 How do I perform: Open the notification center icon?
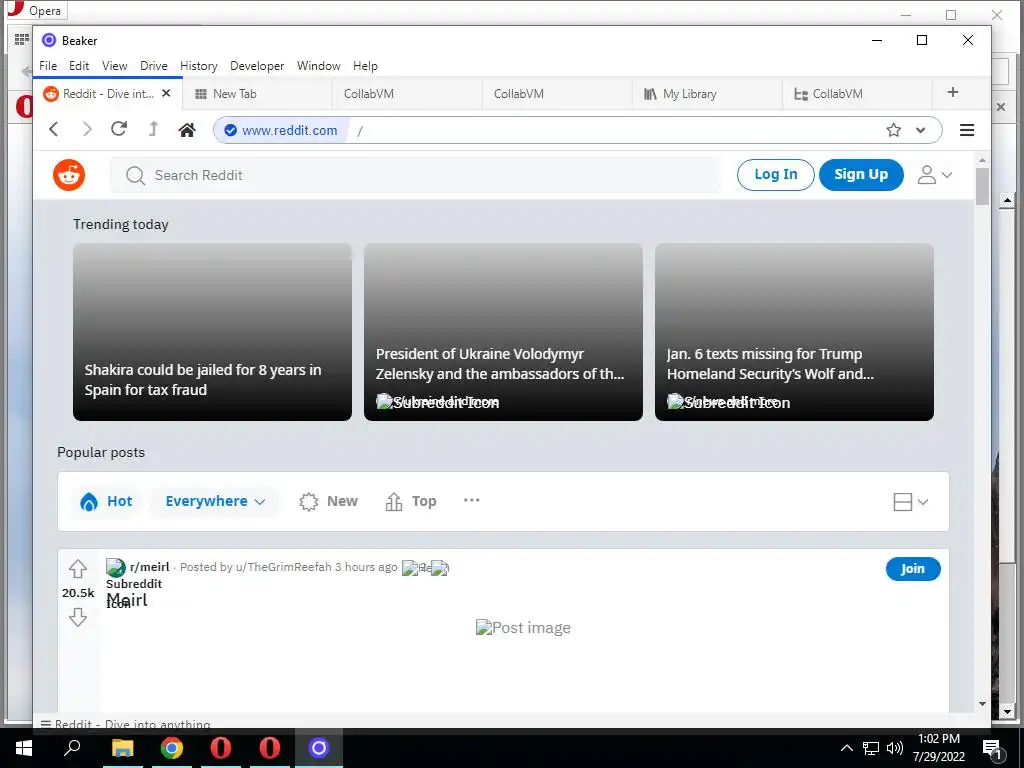point(992,748)
